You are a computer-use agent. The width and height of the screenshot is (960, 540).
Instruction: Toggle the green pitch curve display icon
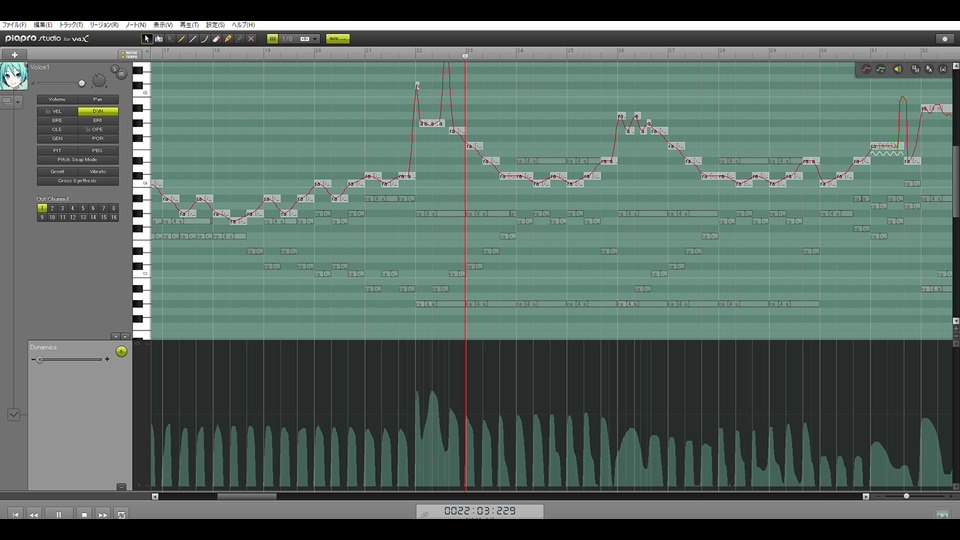point(880,69)
